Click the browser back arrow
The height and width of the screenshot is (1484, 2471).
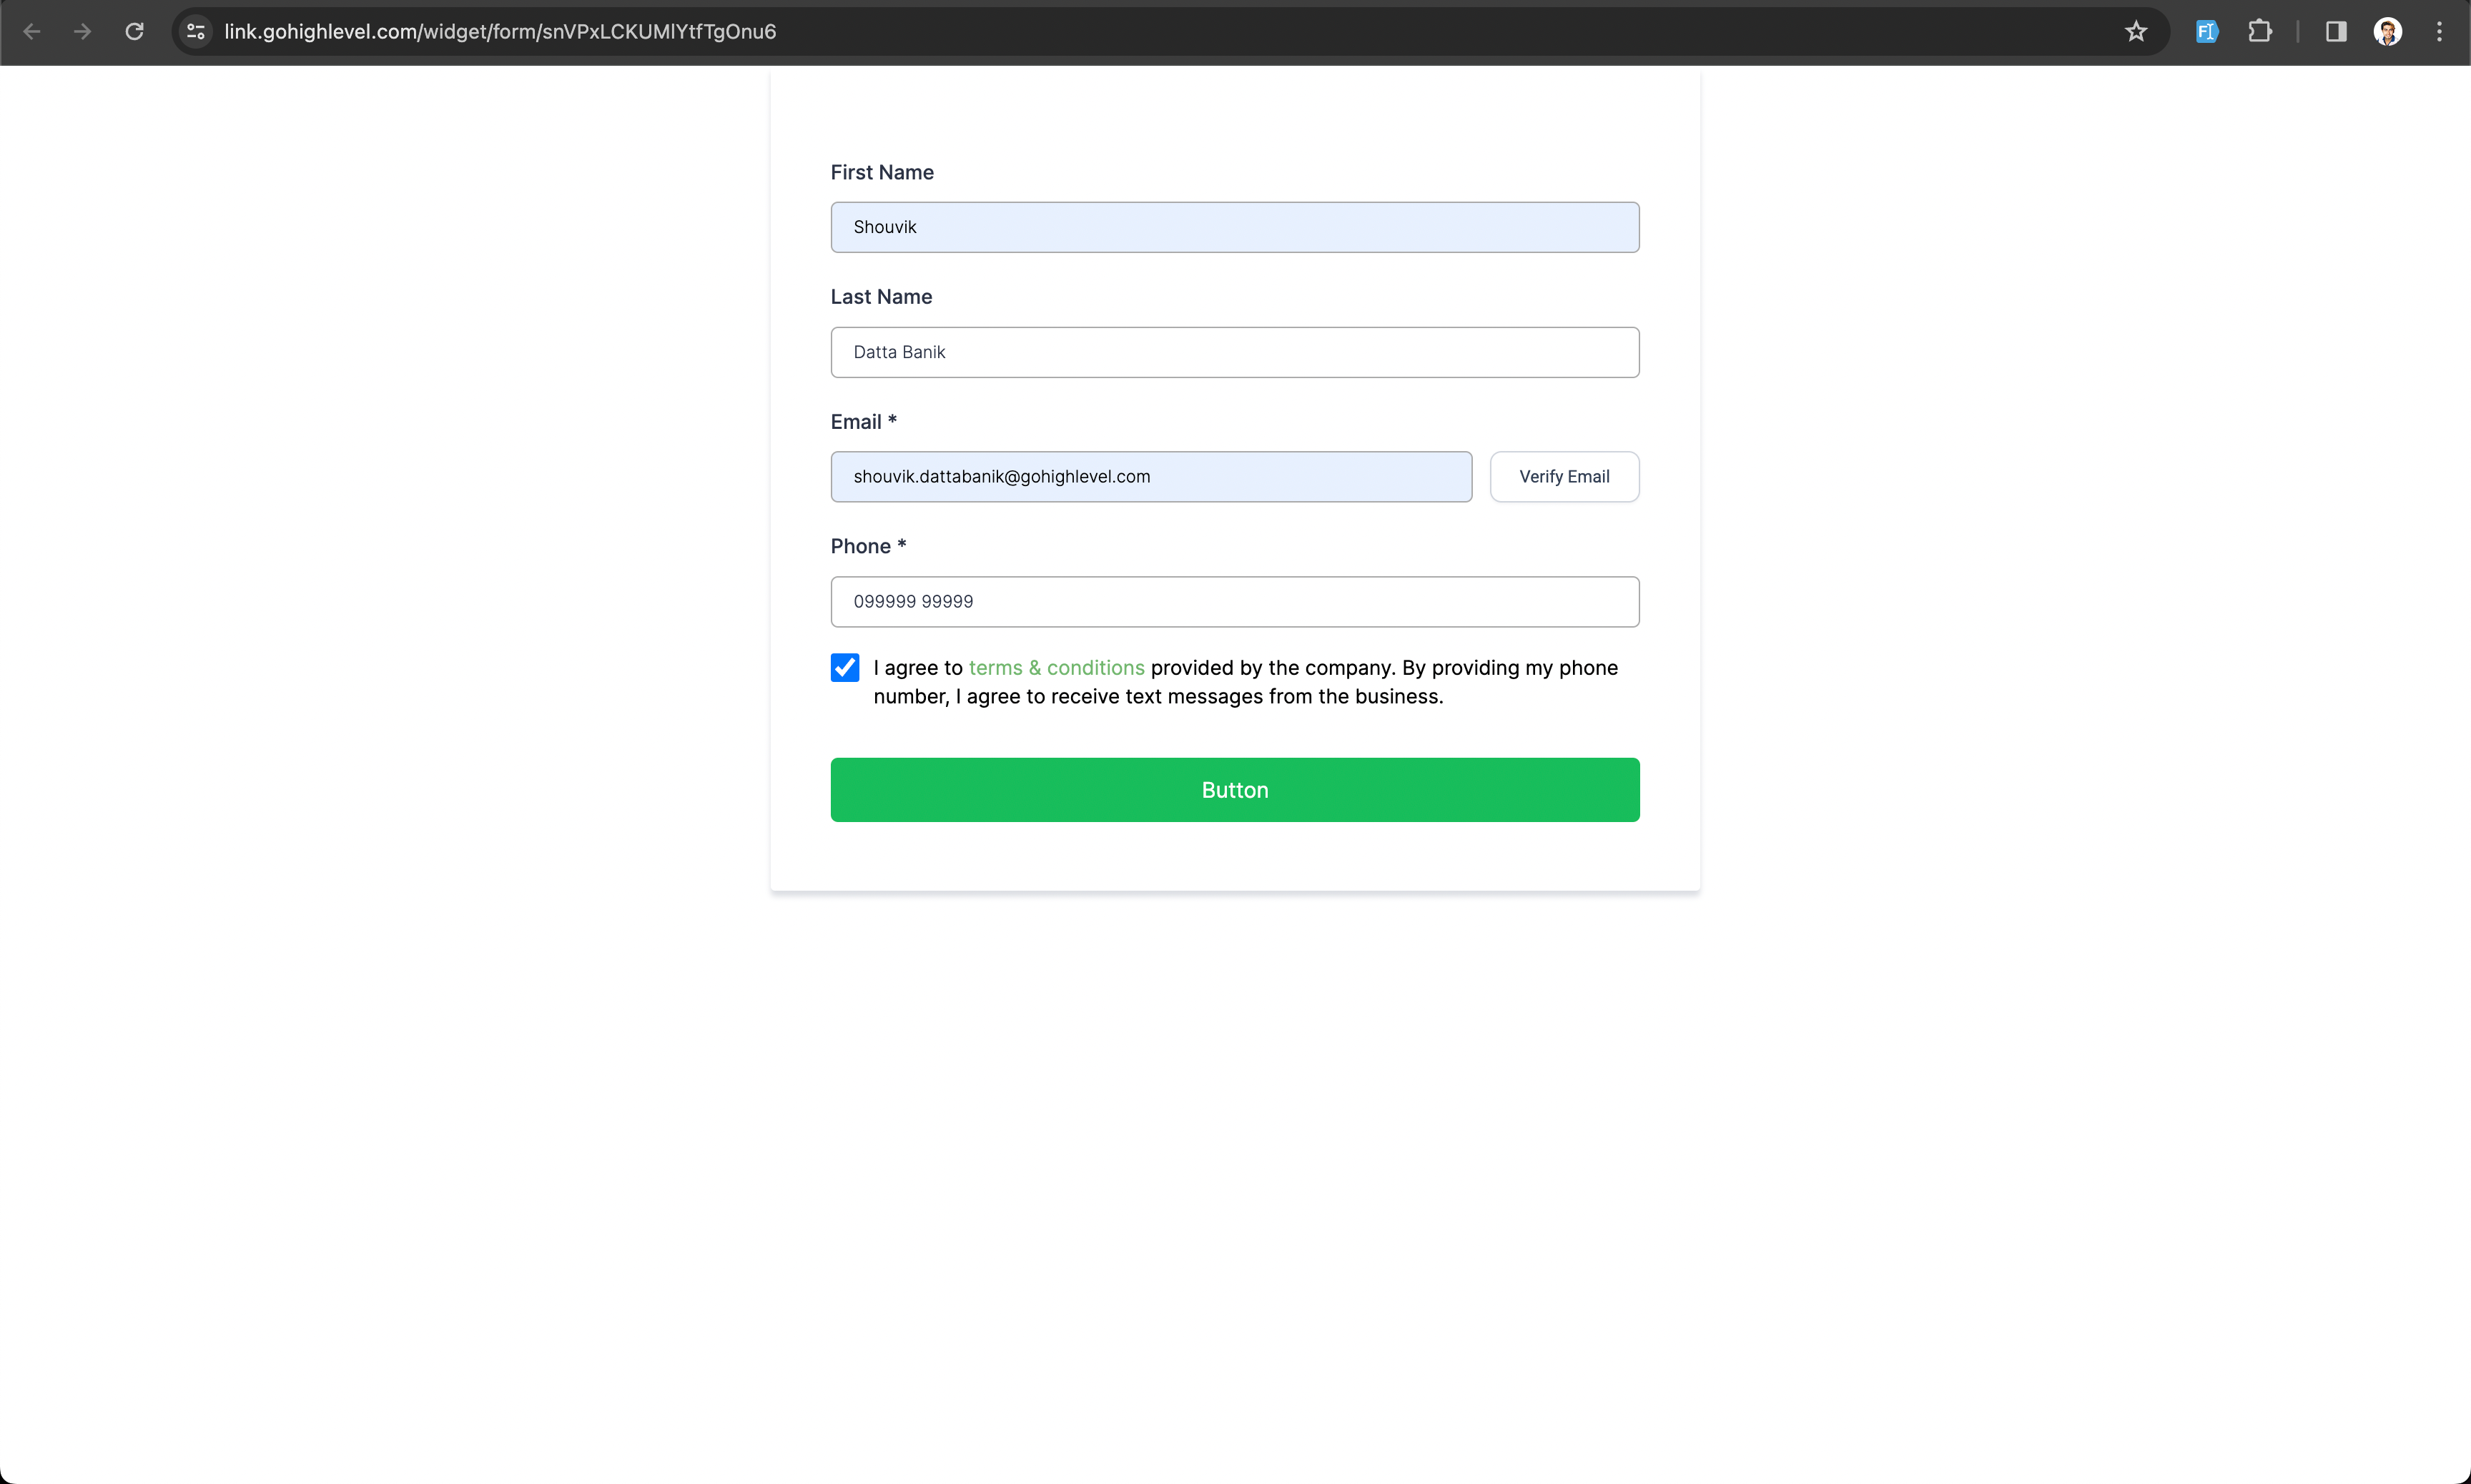click(32, 32)
